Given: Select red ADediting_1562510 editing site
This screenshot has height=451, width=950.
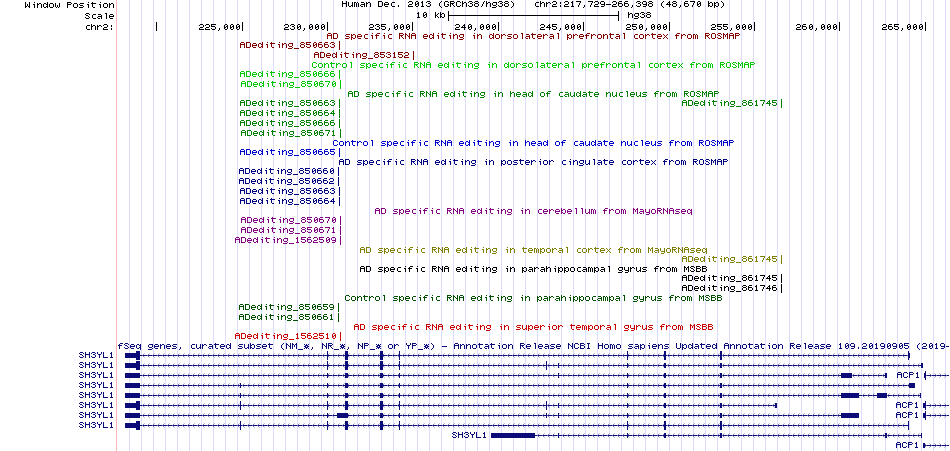Looking at the screenshot, I should [285, 336].
